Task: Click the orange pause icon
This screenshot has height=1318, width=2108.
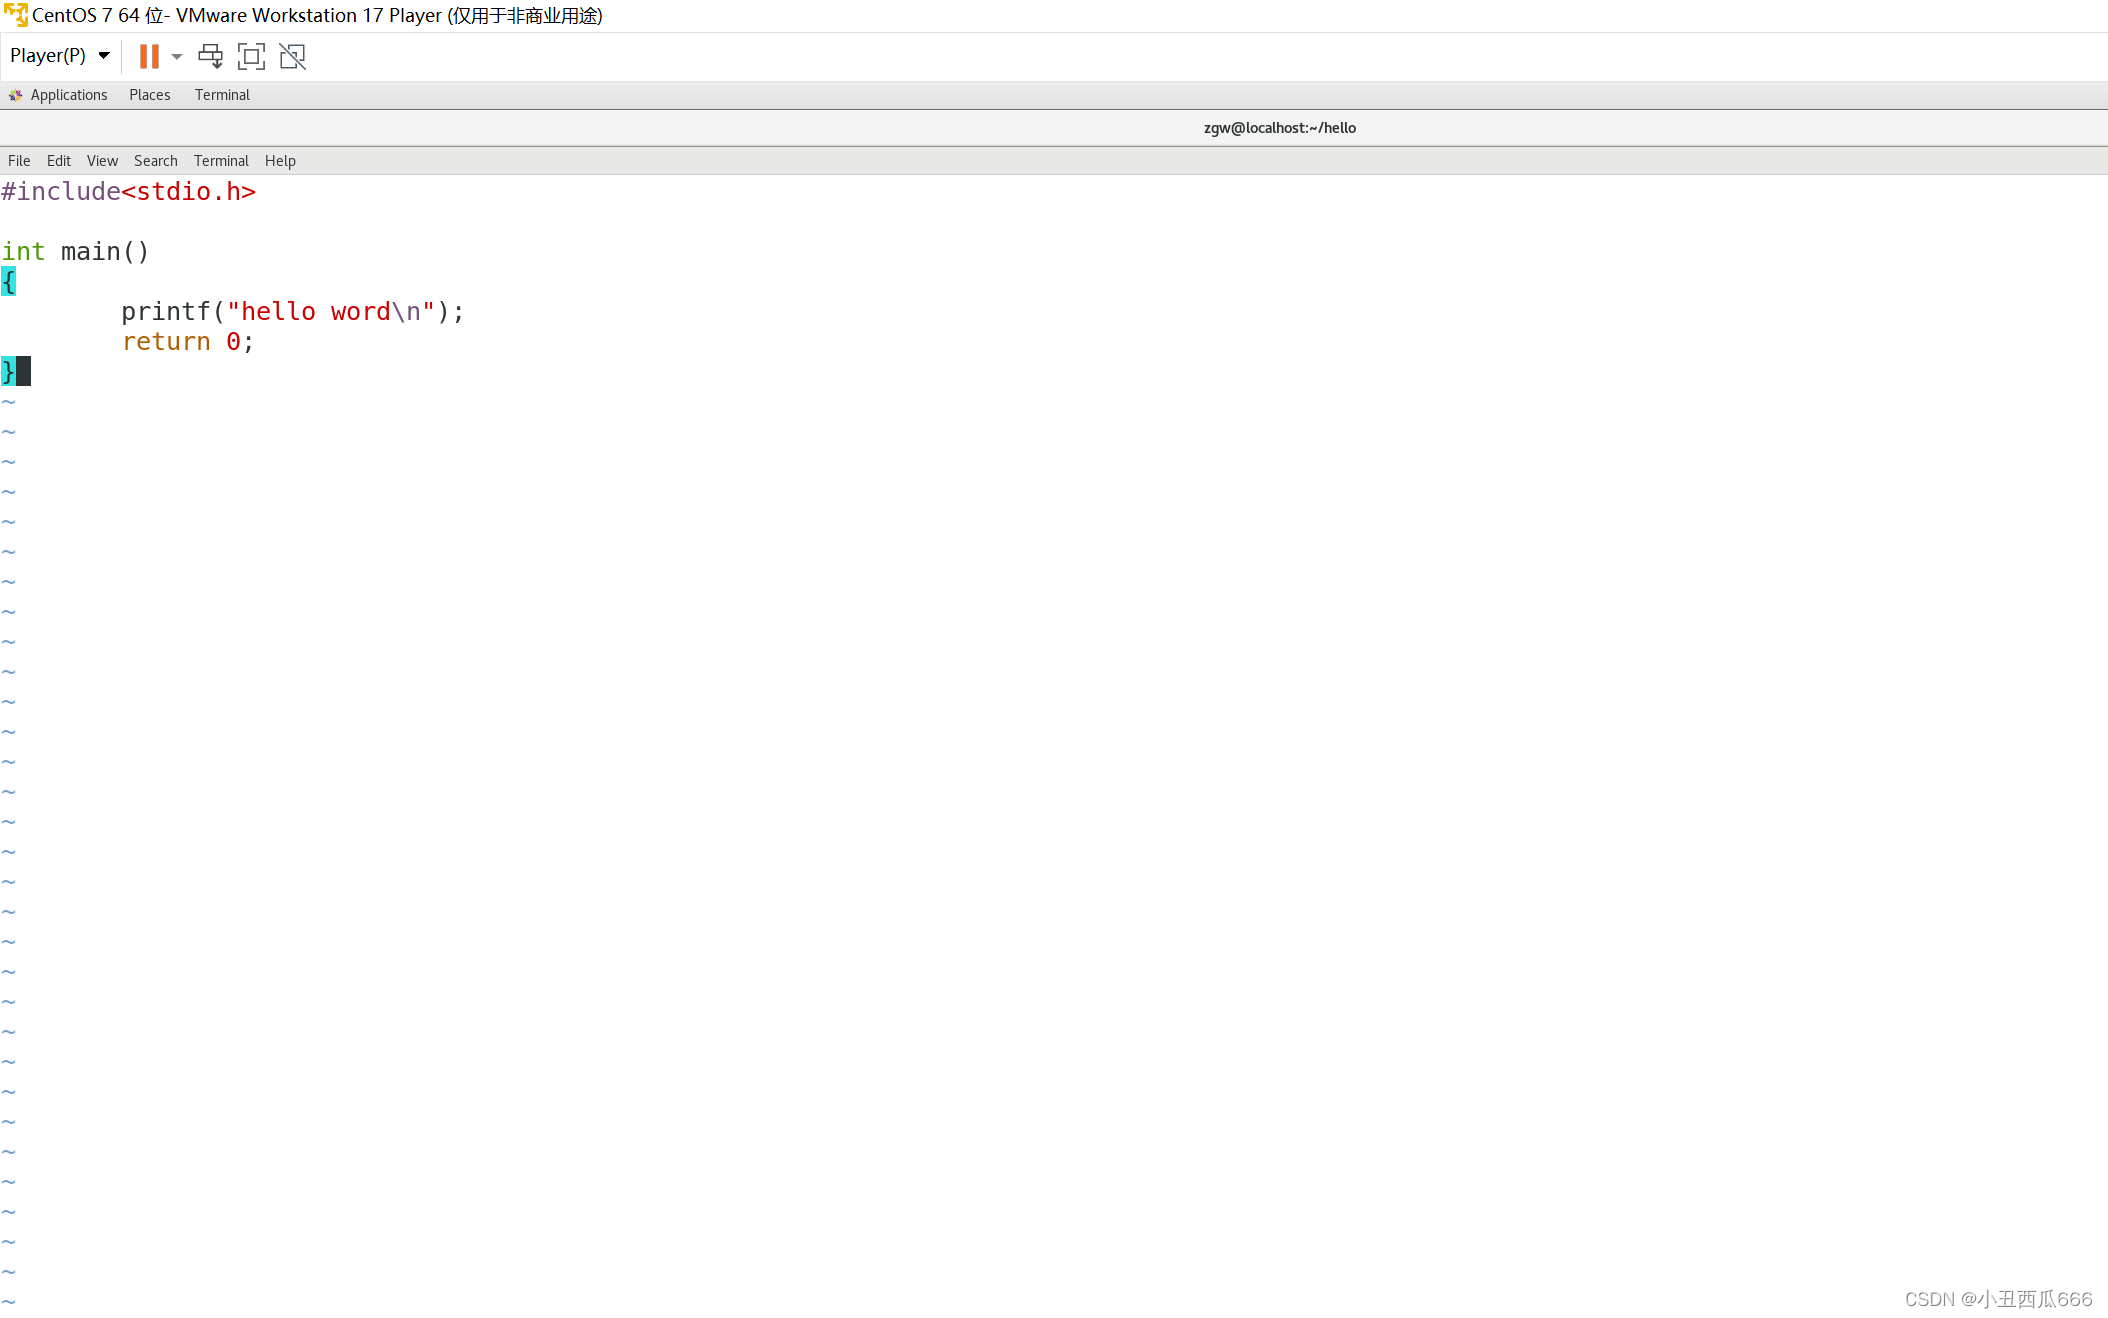Action: click(151, 56)
